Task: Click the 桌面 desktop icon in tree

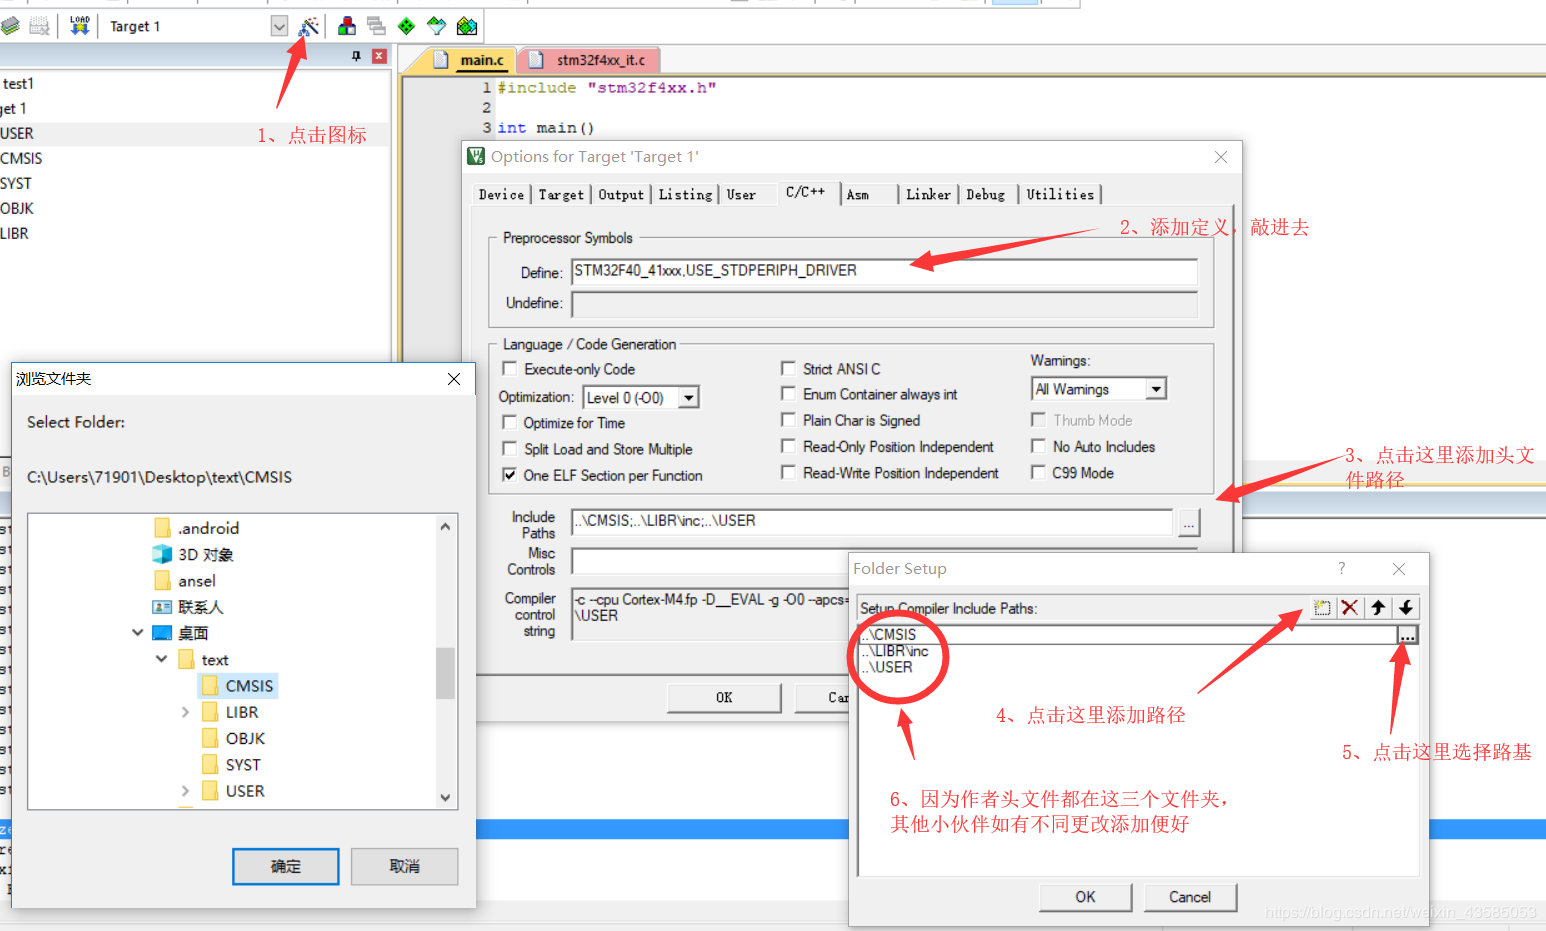Action: [x=162, y=633]
